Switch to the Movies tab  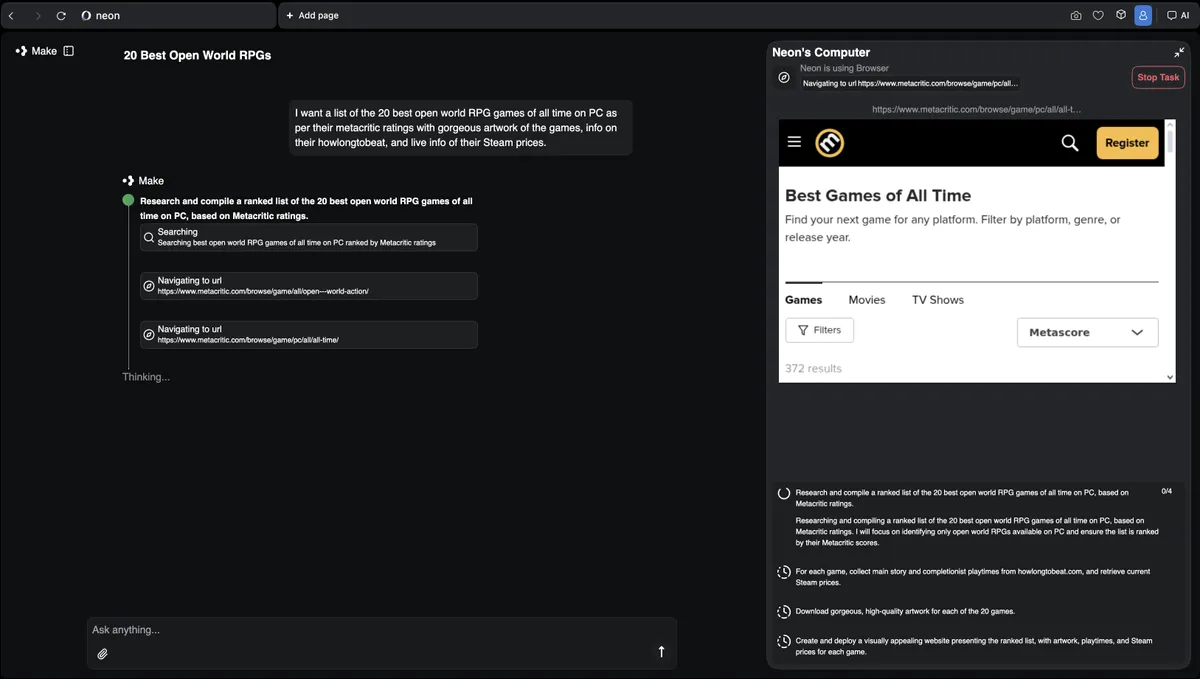[866, 300]
